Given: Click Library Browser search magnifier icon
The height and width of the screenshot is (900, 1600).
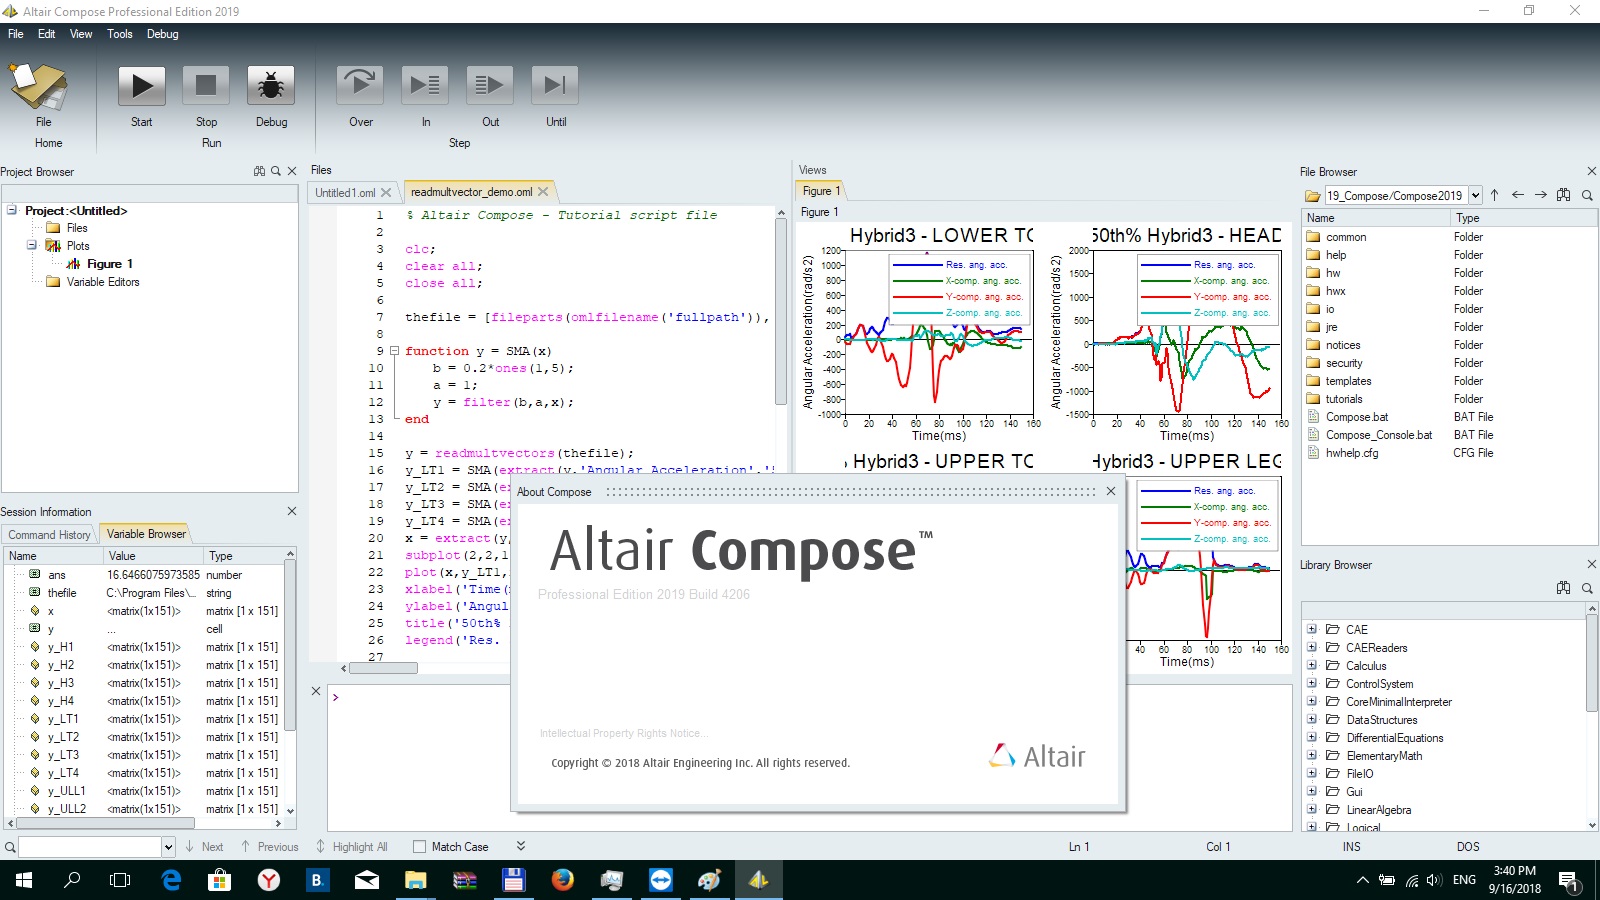Looking at the screenshot, I should coord(1587,588).
